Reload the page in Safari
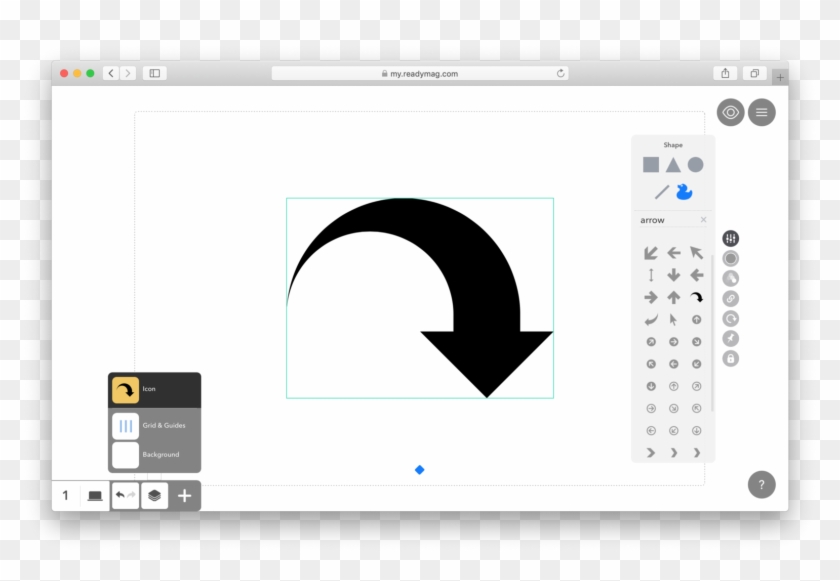Screen dimensions: 840x581 (560, 73)
